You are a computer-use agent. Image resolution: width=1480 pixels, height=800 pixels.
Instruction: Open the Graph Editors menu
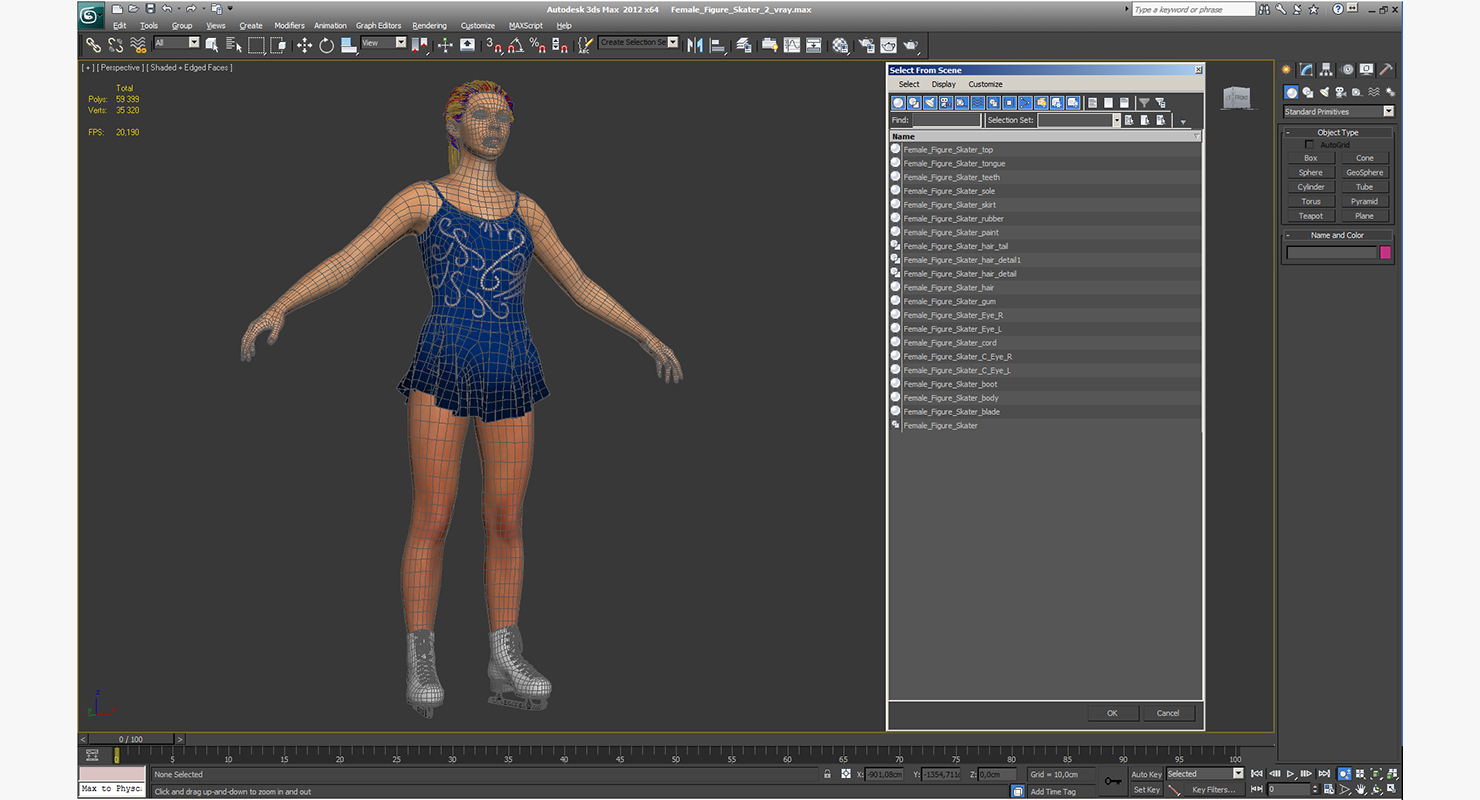(x=378, y=25)
